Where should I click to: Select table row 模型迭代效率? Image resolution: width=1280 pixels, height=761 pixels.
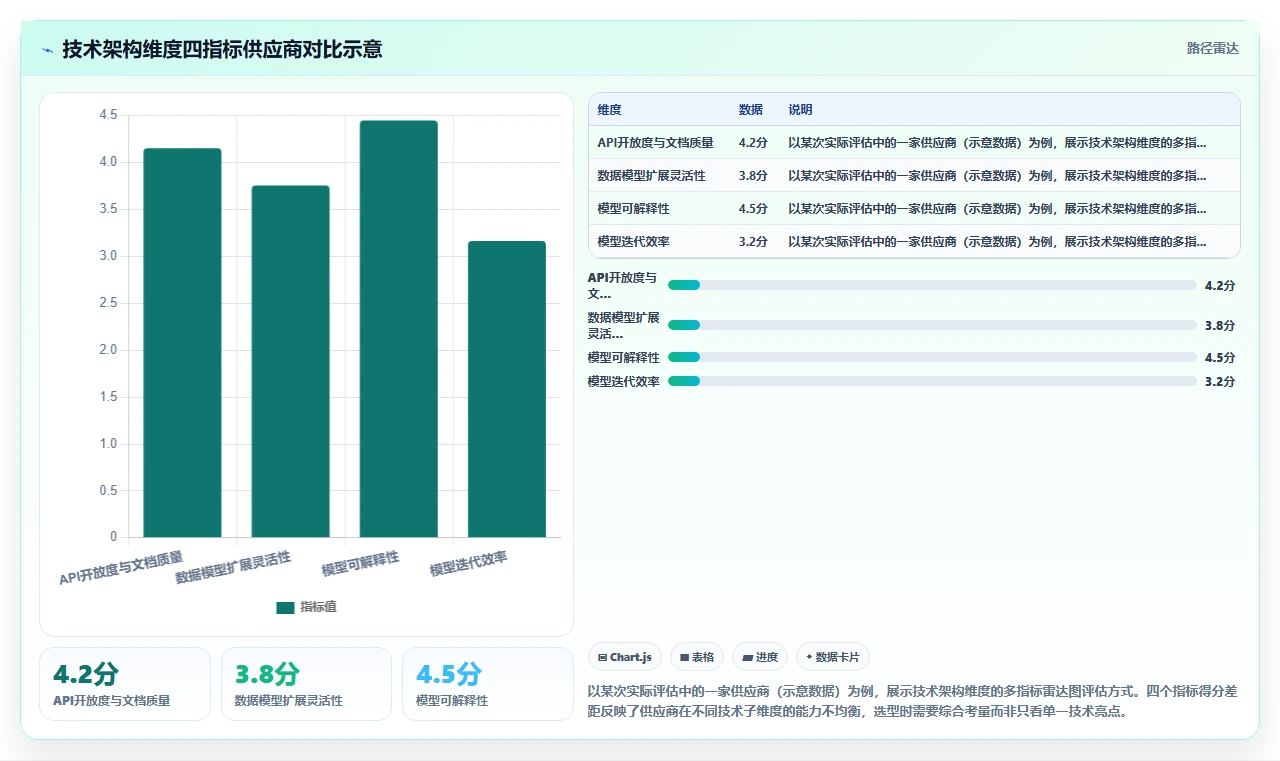(x=914, y=242)
